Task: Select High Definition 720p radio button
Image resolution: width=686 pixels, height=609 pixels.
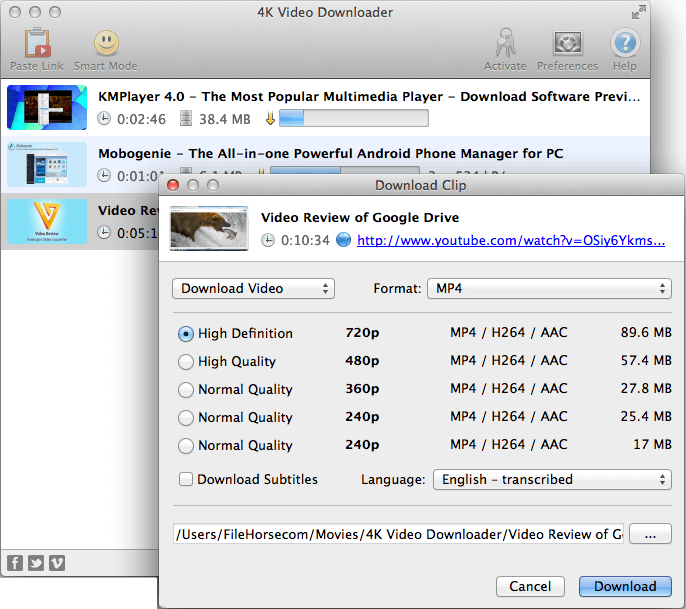Action: tap(186, 334)
